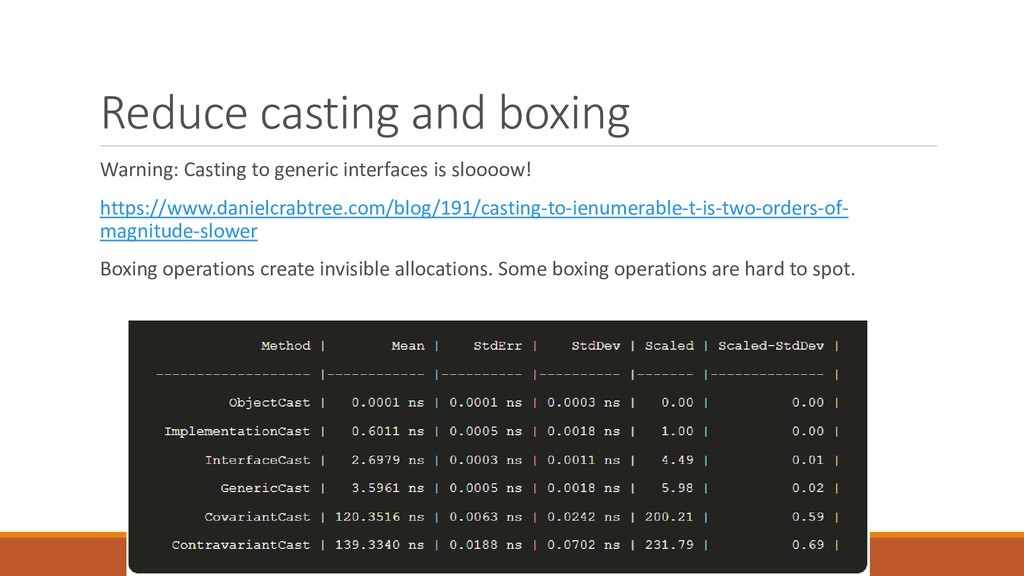Click the "StdErr" column header

click(498, 345)
